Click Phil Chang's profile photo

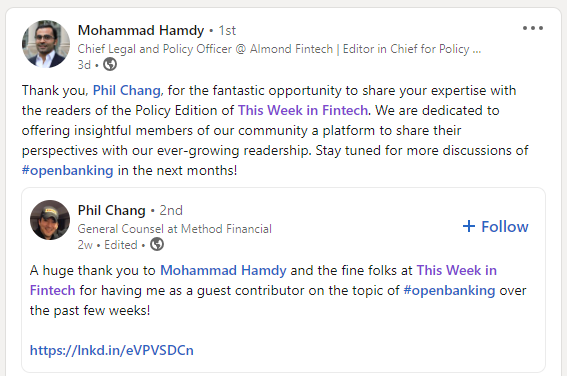click(50, 220)
